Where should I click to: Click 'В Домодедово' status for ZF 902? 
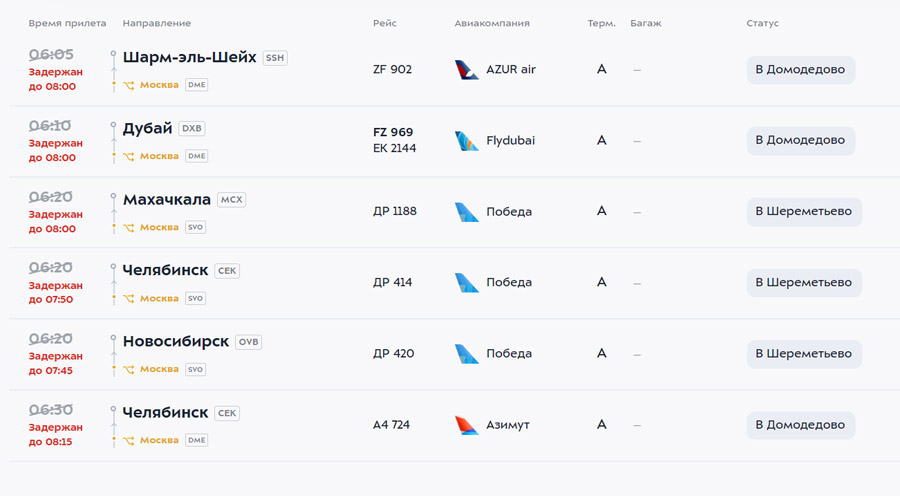pos(800,70)
